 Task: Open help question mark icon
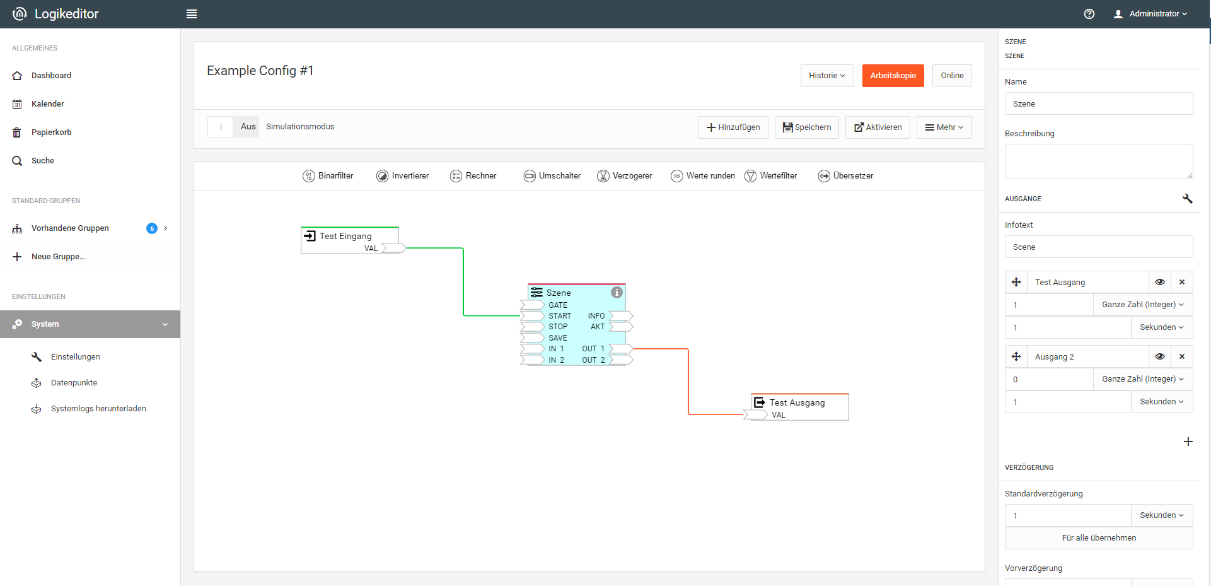coord(1089,14)
